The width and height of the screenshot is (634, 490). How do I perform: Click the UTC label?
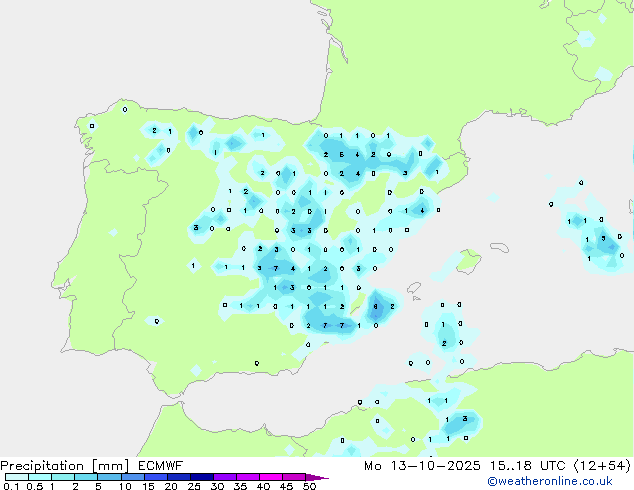pos(553,466)
